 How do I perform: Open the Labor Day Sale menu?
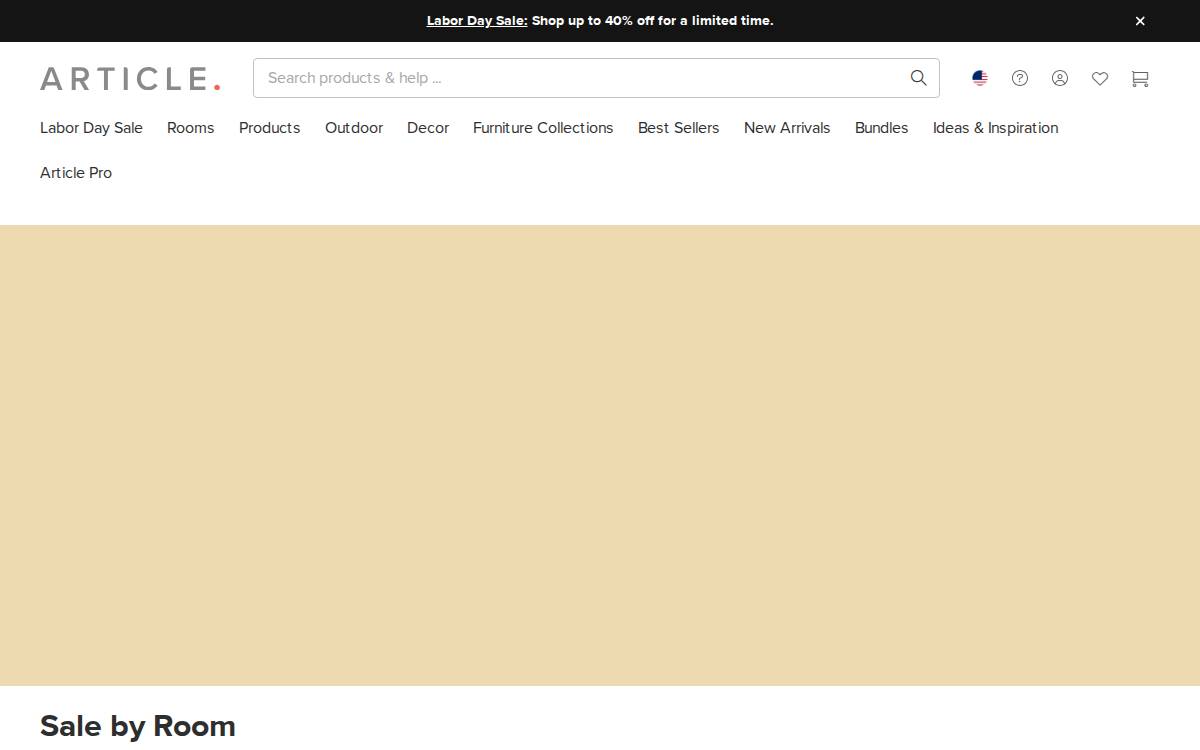pos(91,128)
